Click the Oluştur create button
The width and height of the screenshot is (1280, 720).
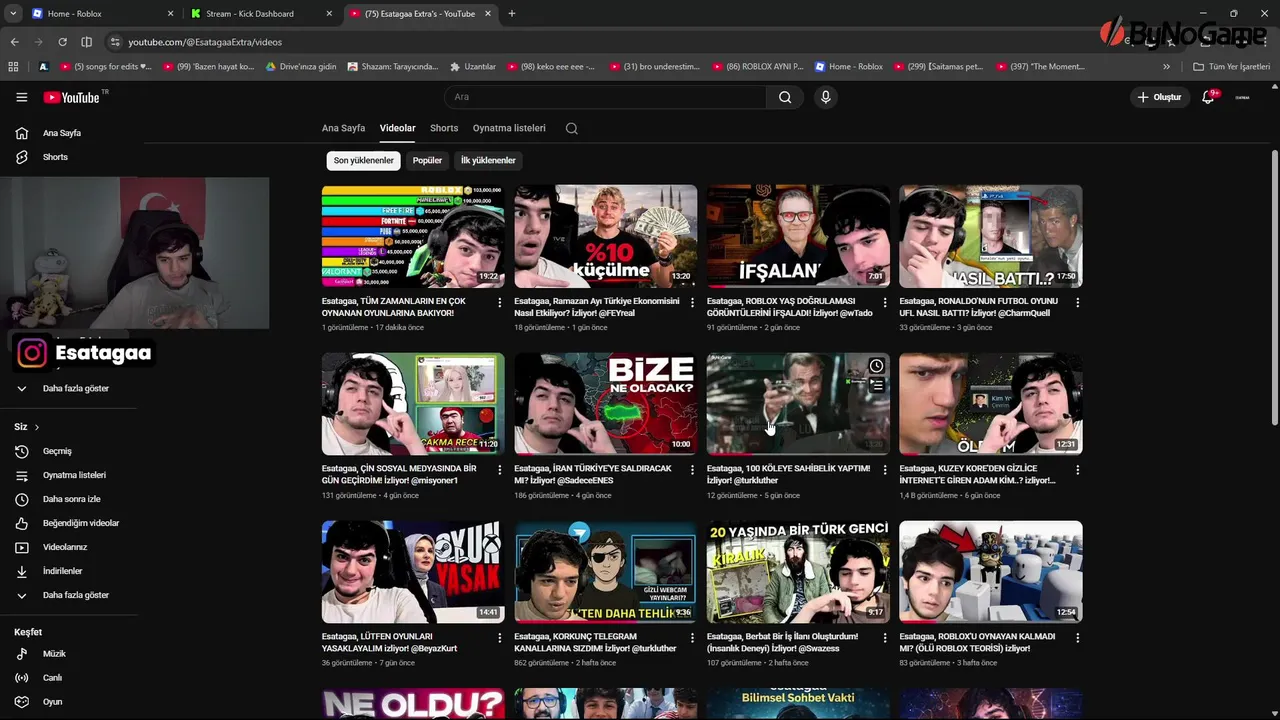coord(1158,97)
